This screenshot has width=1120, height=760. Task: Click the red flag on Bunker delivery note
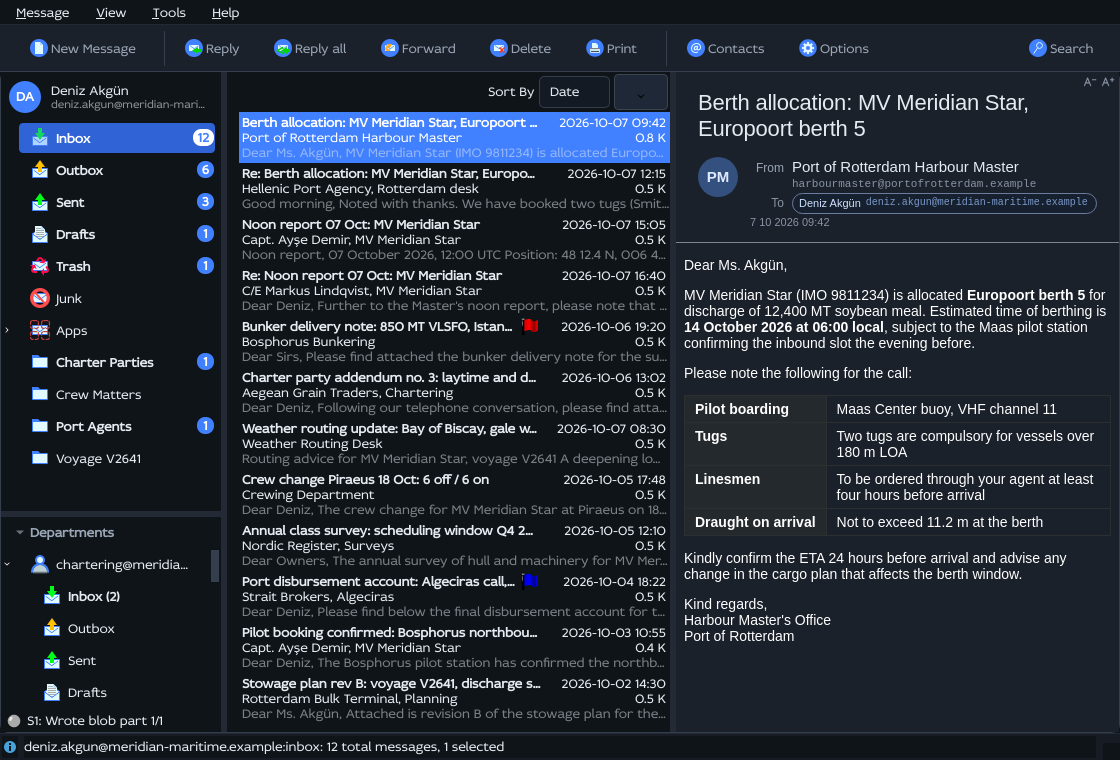pos(530,326)
